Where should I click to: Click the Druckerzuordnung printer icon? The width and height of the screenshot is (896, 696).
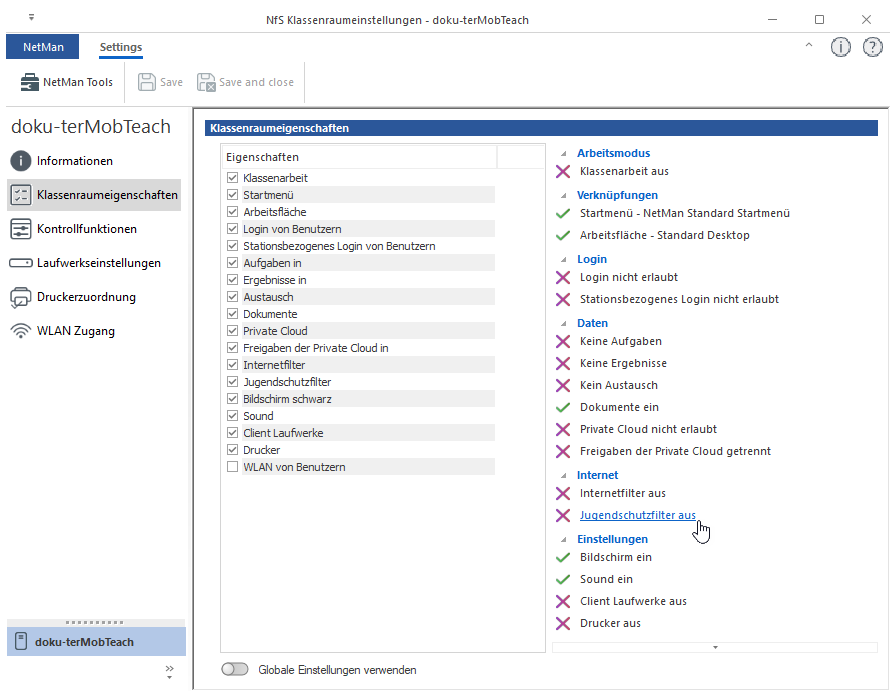click(21, 297)
